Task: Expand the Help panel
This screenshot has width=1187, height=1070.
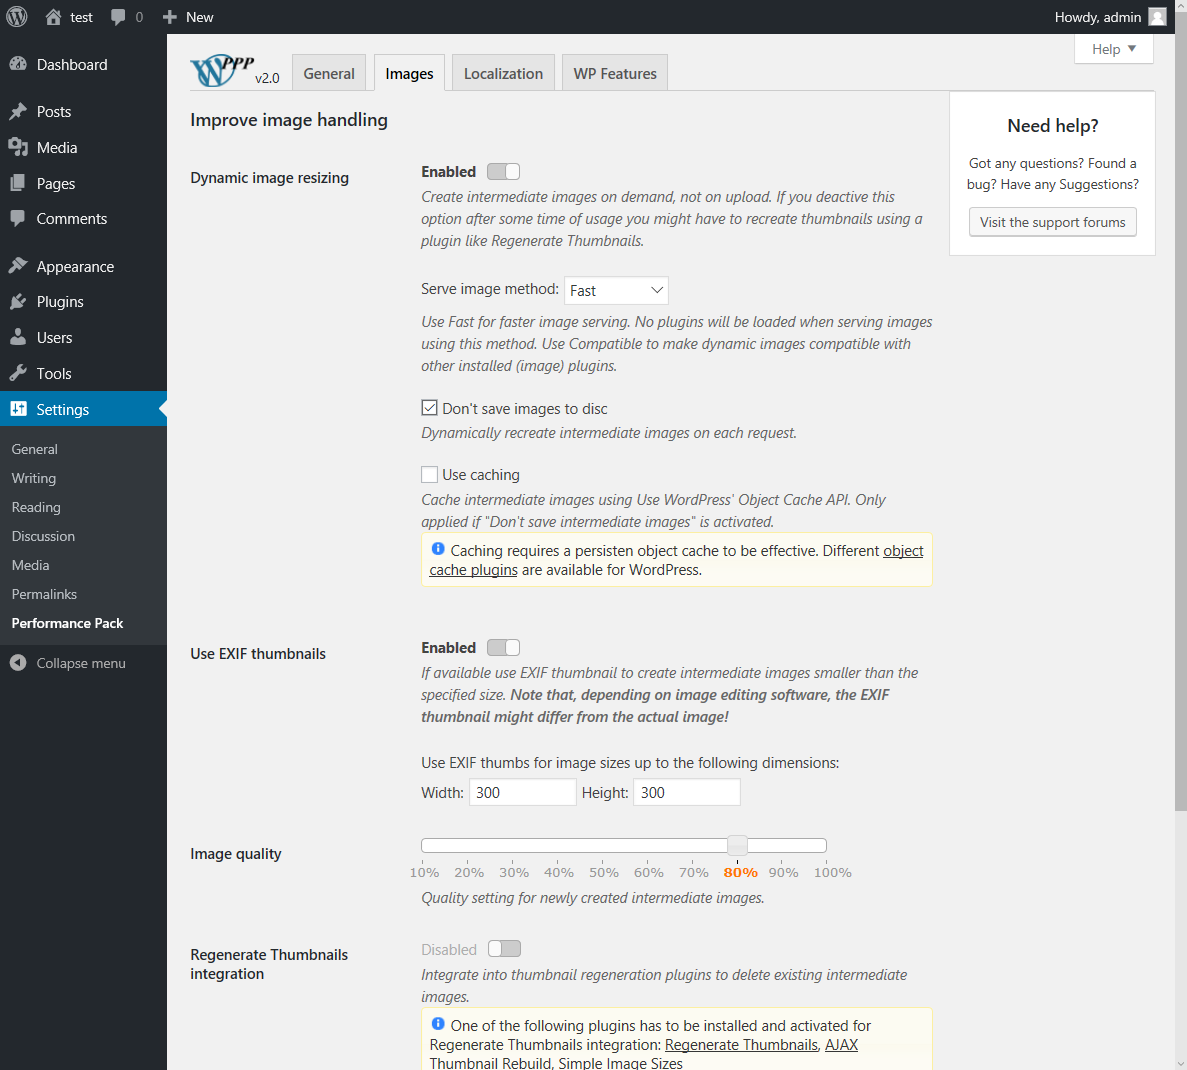Action: coord(1114,49)
